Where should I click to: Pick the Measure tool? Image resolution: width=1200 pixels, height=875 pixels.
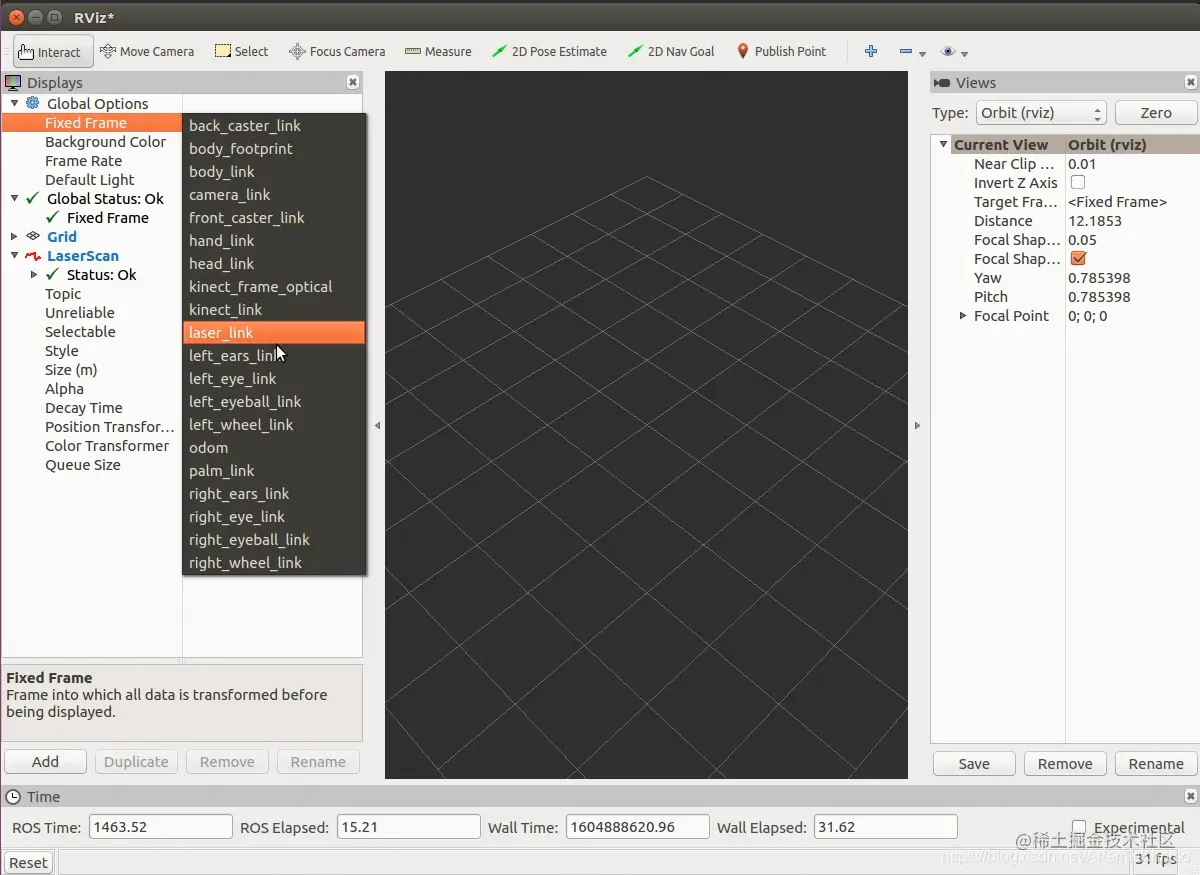438,51
